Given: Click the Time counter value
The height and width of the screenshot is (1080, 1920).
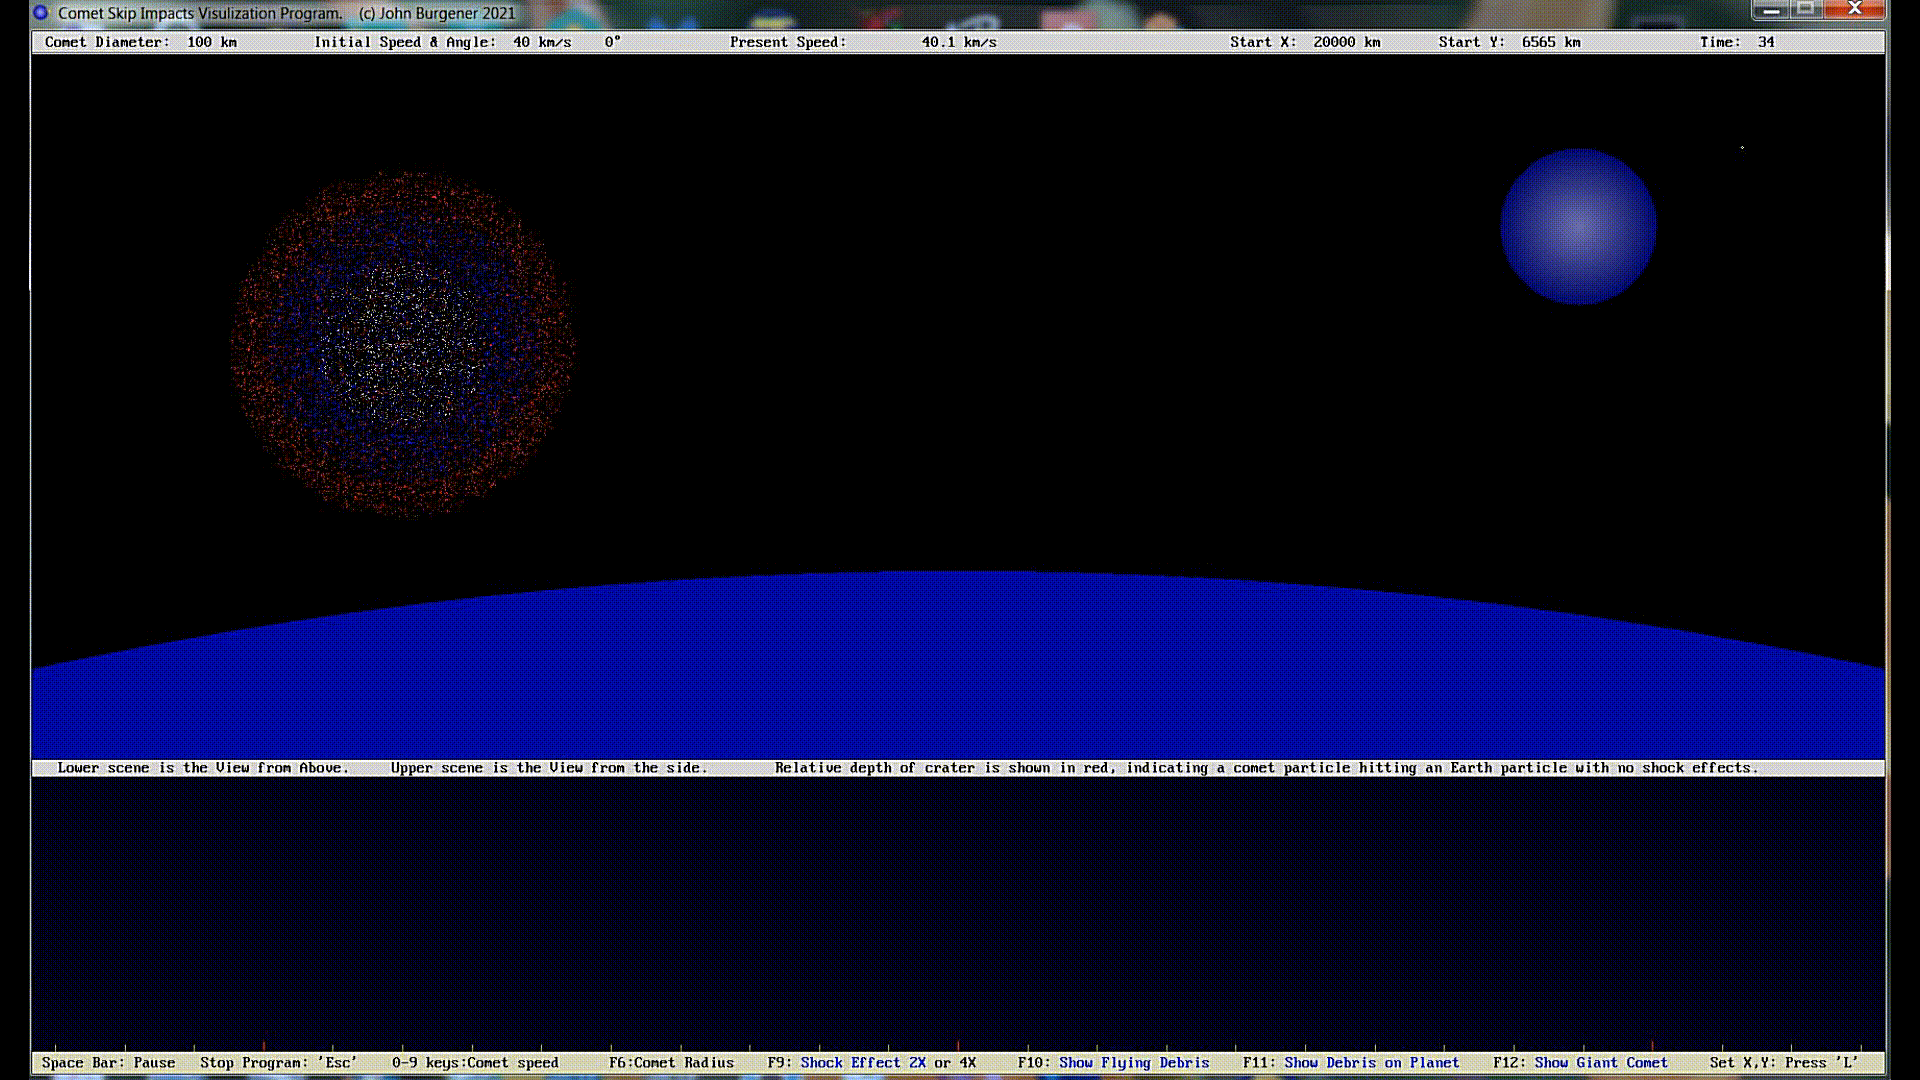Looking at the screenshot, I should tap(1766, 42).
